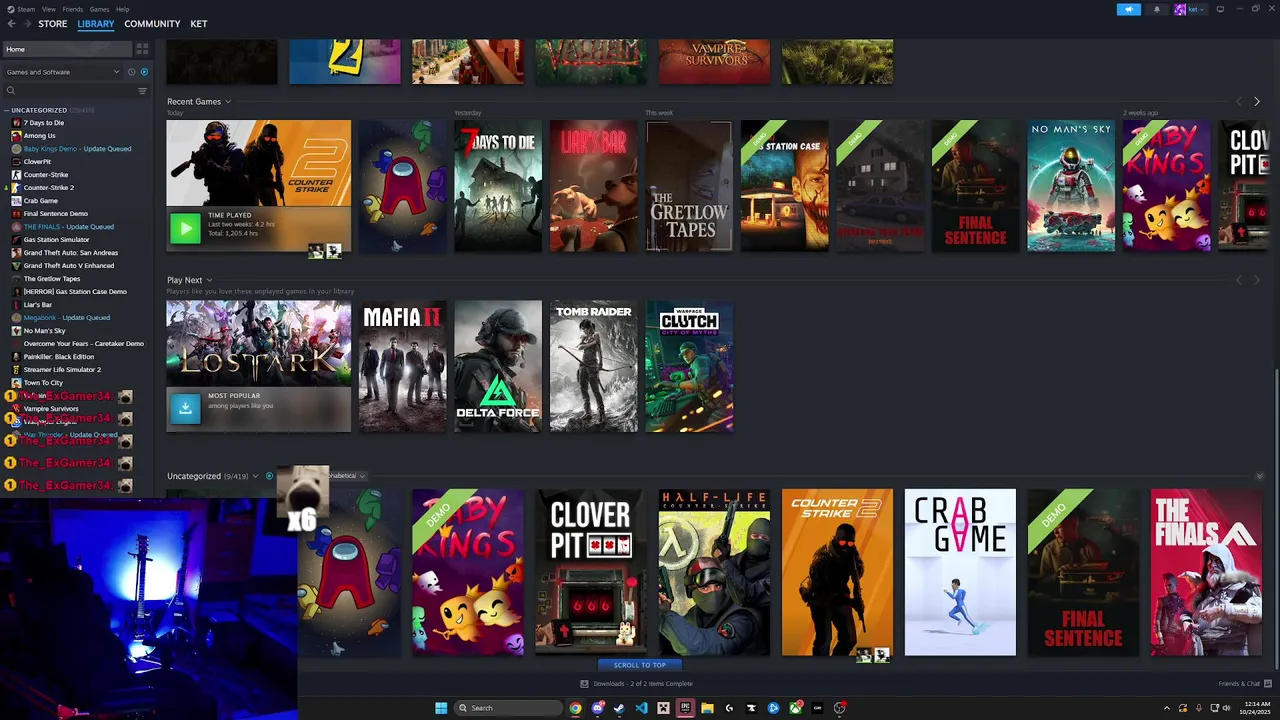Click the back navigation arrow
This screenshot has height=720, width=1280.
tap(11, 24)
